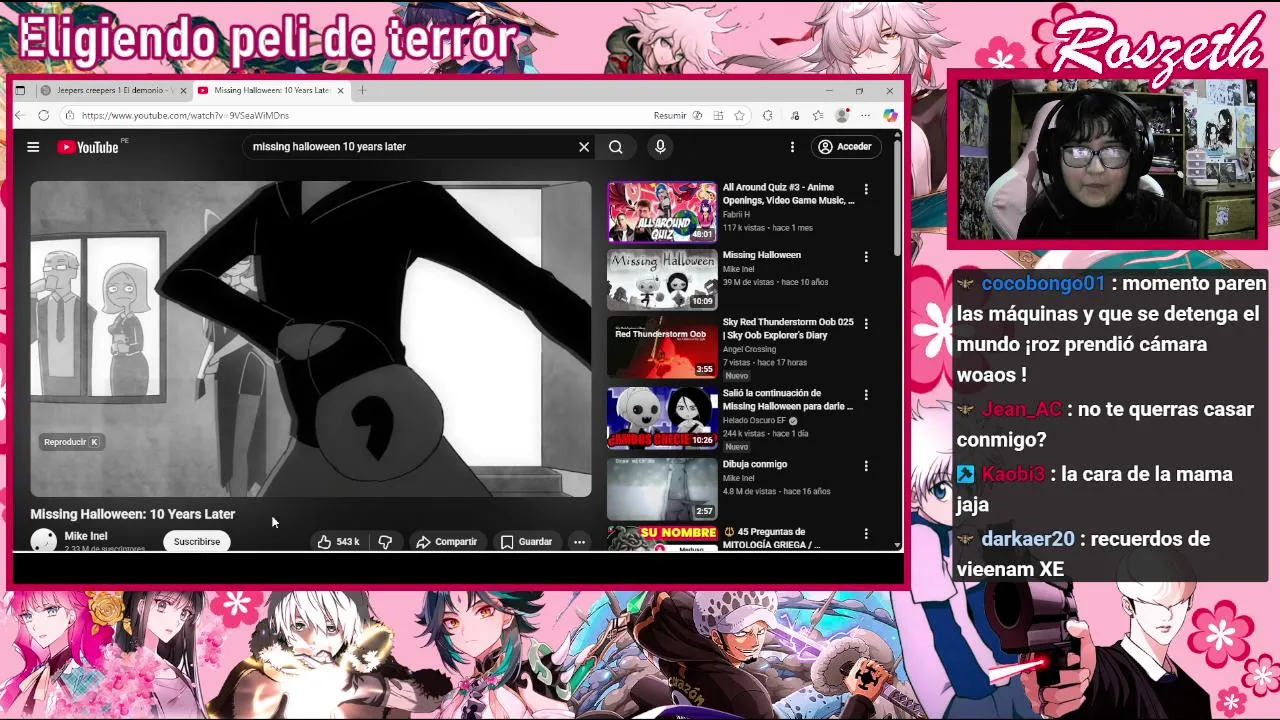Open options menu for Dibuja conmigo

pyautogui.click(x=866, y=466)
